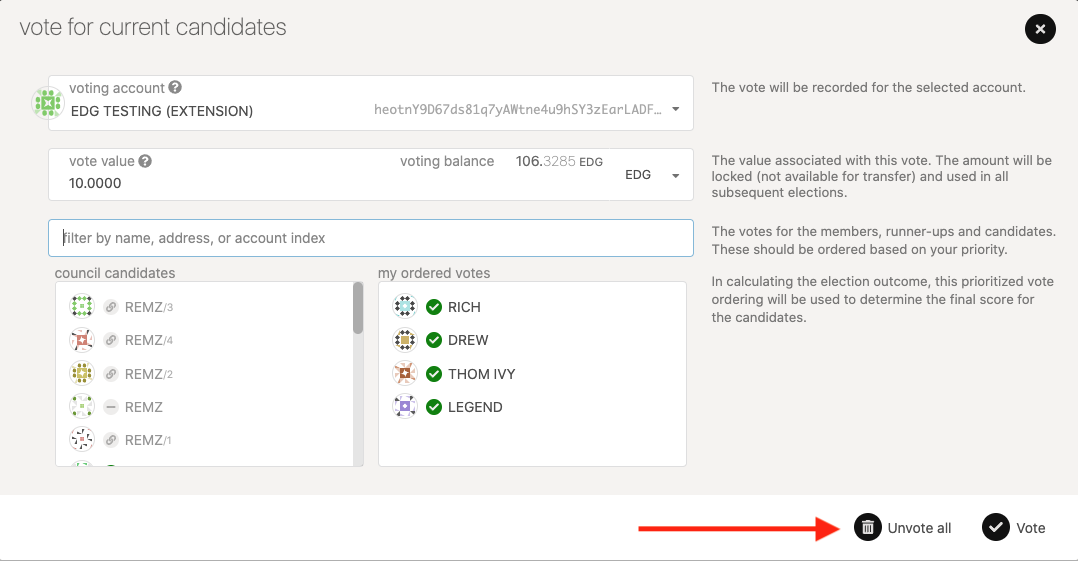1078x561 pixels.
Task: Click the link badge next to REMZ/4
Action: point(111,341)
